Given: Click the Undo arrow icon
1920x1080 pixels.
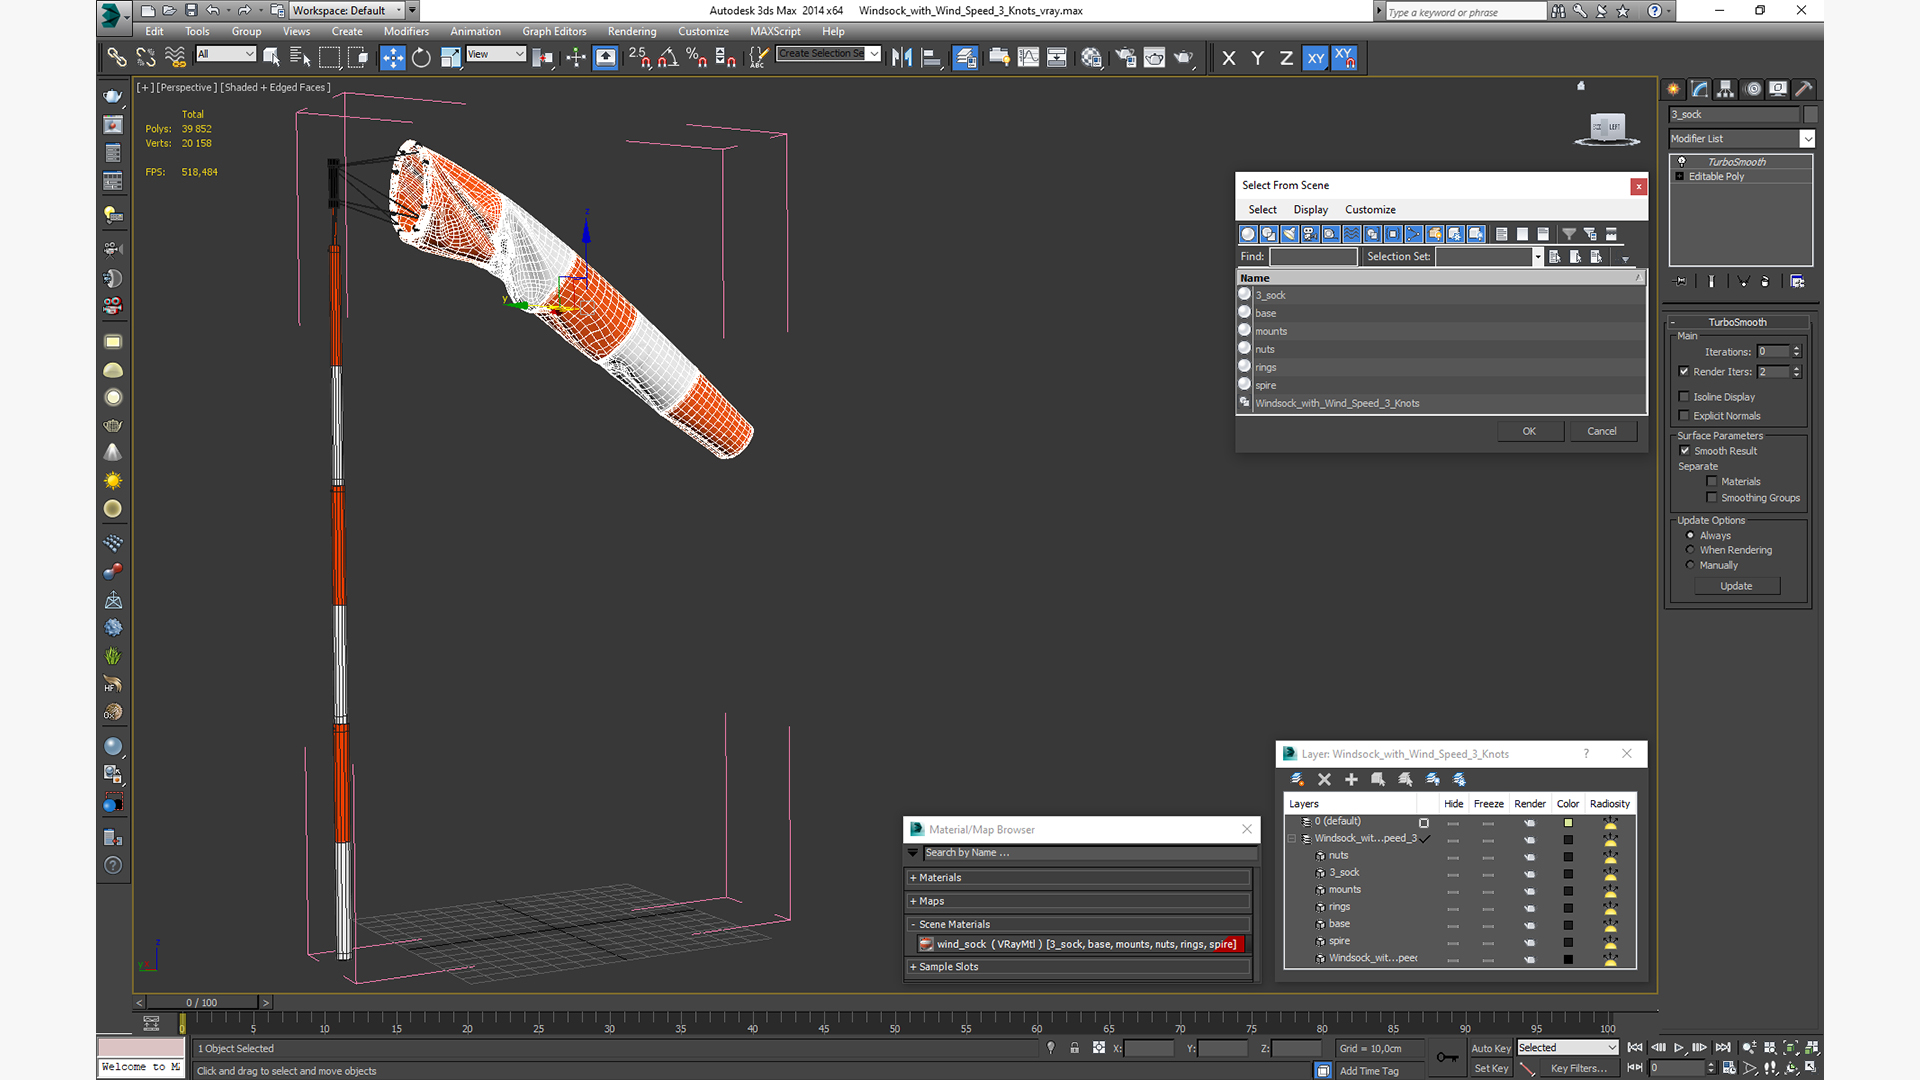Looking at the screenshot, I should coord(212,10).
